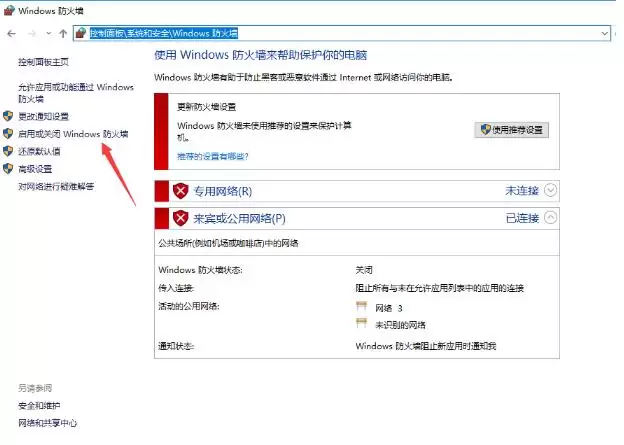The width and height of the screenshot is (624, 445).
Task: Click shield icon beside 启用或关闭 Windows 防火墙
Action: [8, 134]
